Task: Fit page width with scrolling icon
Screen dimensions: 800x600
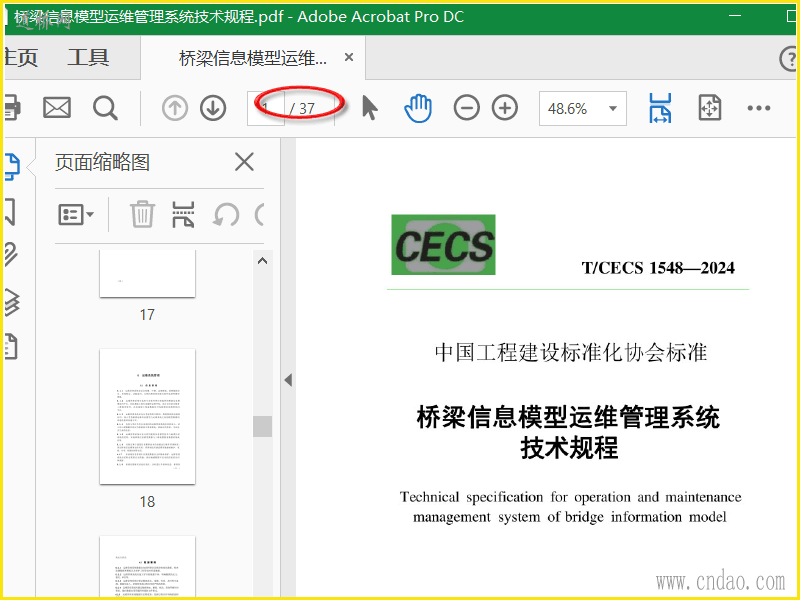Action: [660, 108]
